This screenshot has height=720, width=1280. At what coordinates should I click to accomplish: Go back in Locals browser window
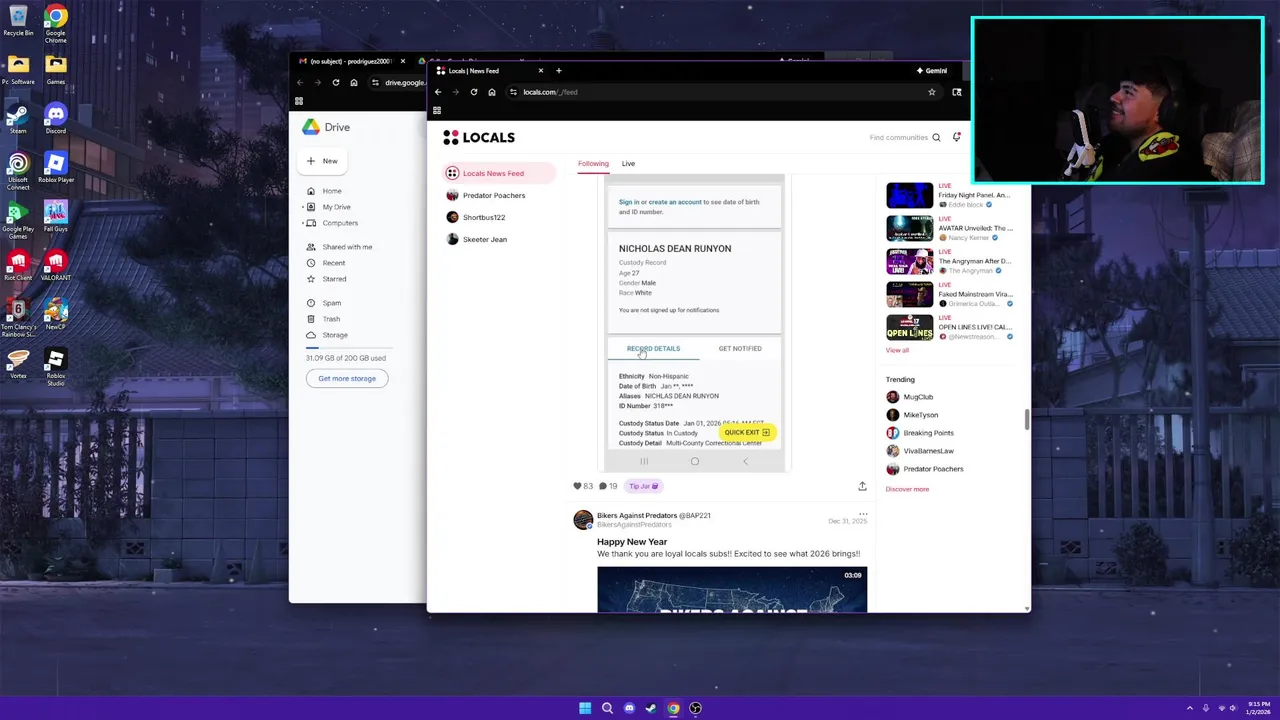[x=437, y=92]
